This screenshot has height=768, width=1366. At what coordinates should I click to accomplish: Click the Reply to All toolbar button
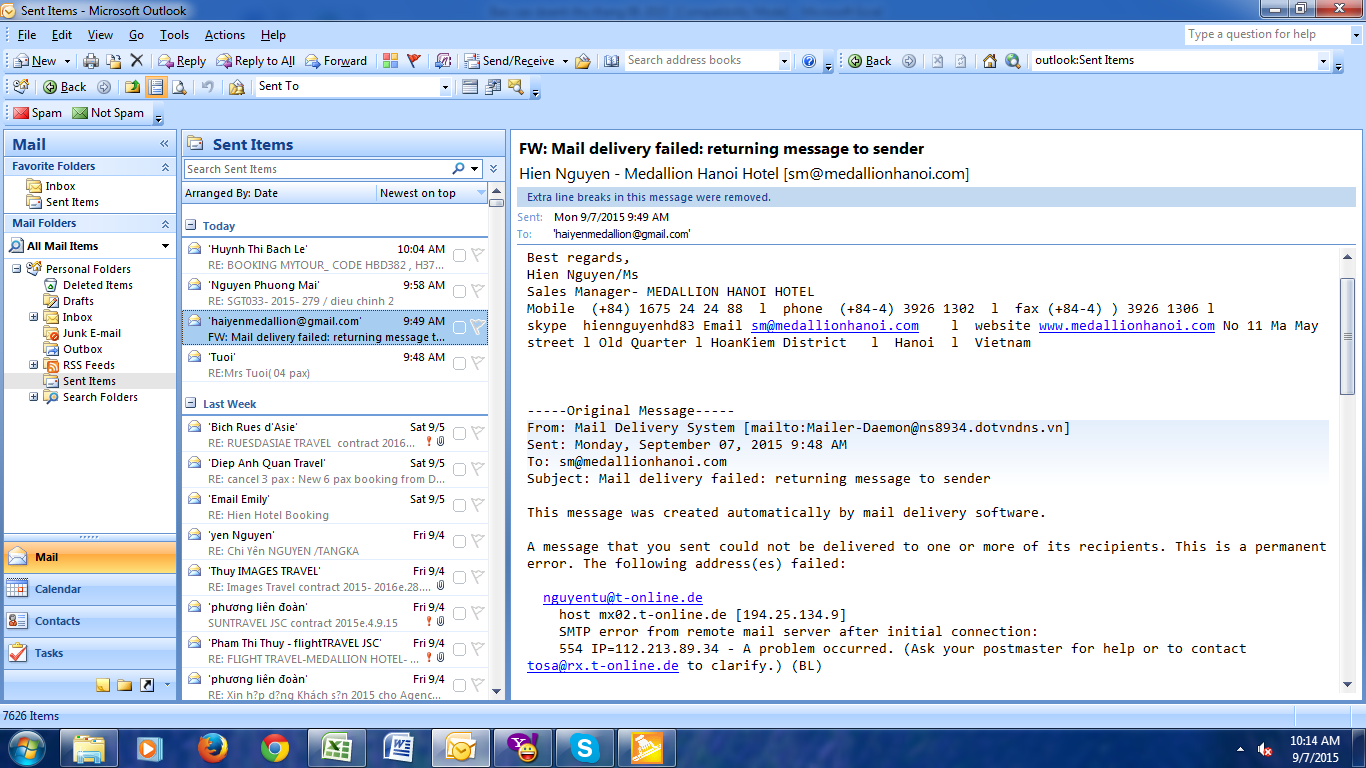[x=255, y=61]
